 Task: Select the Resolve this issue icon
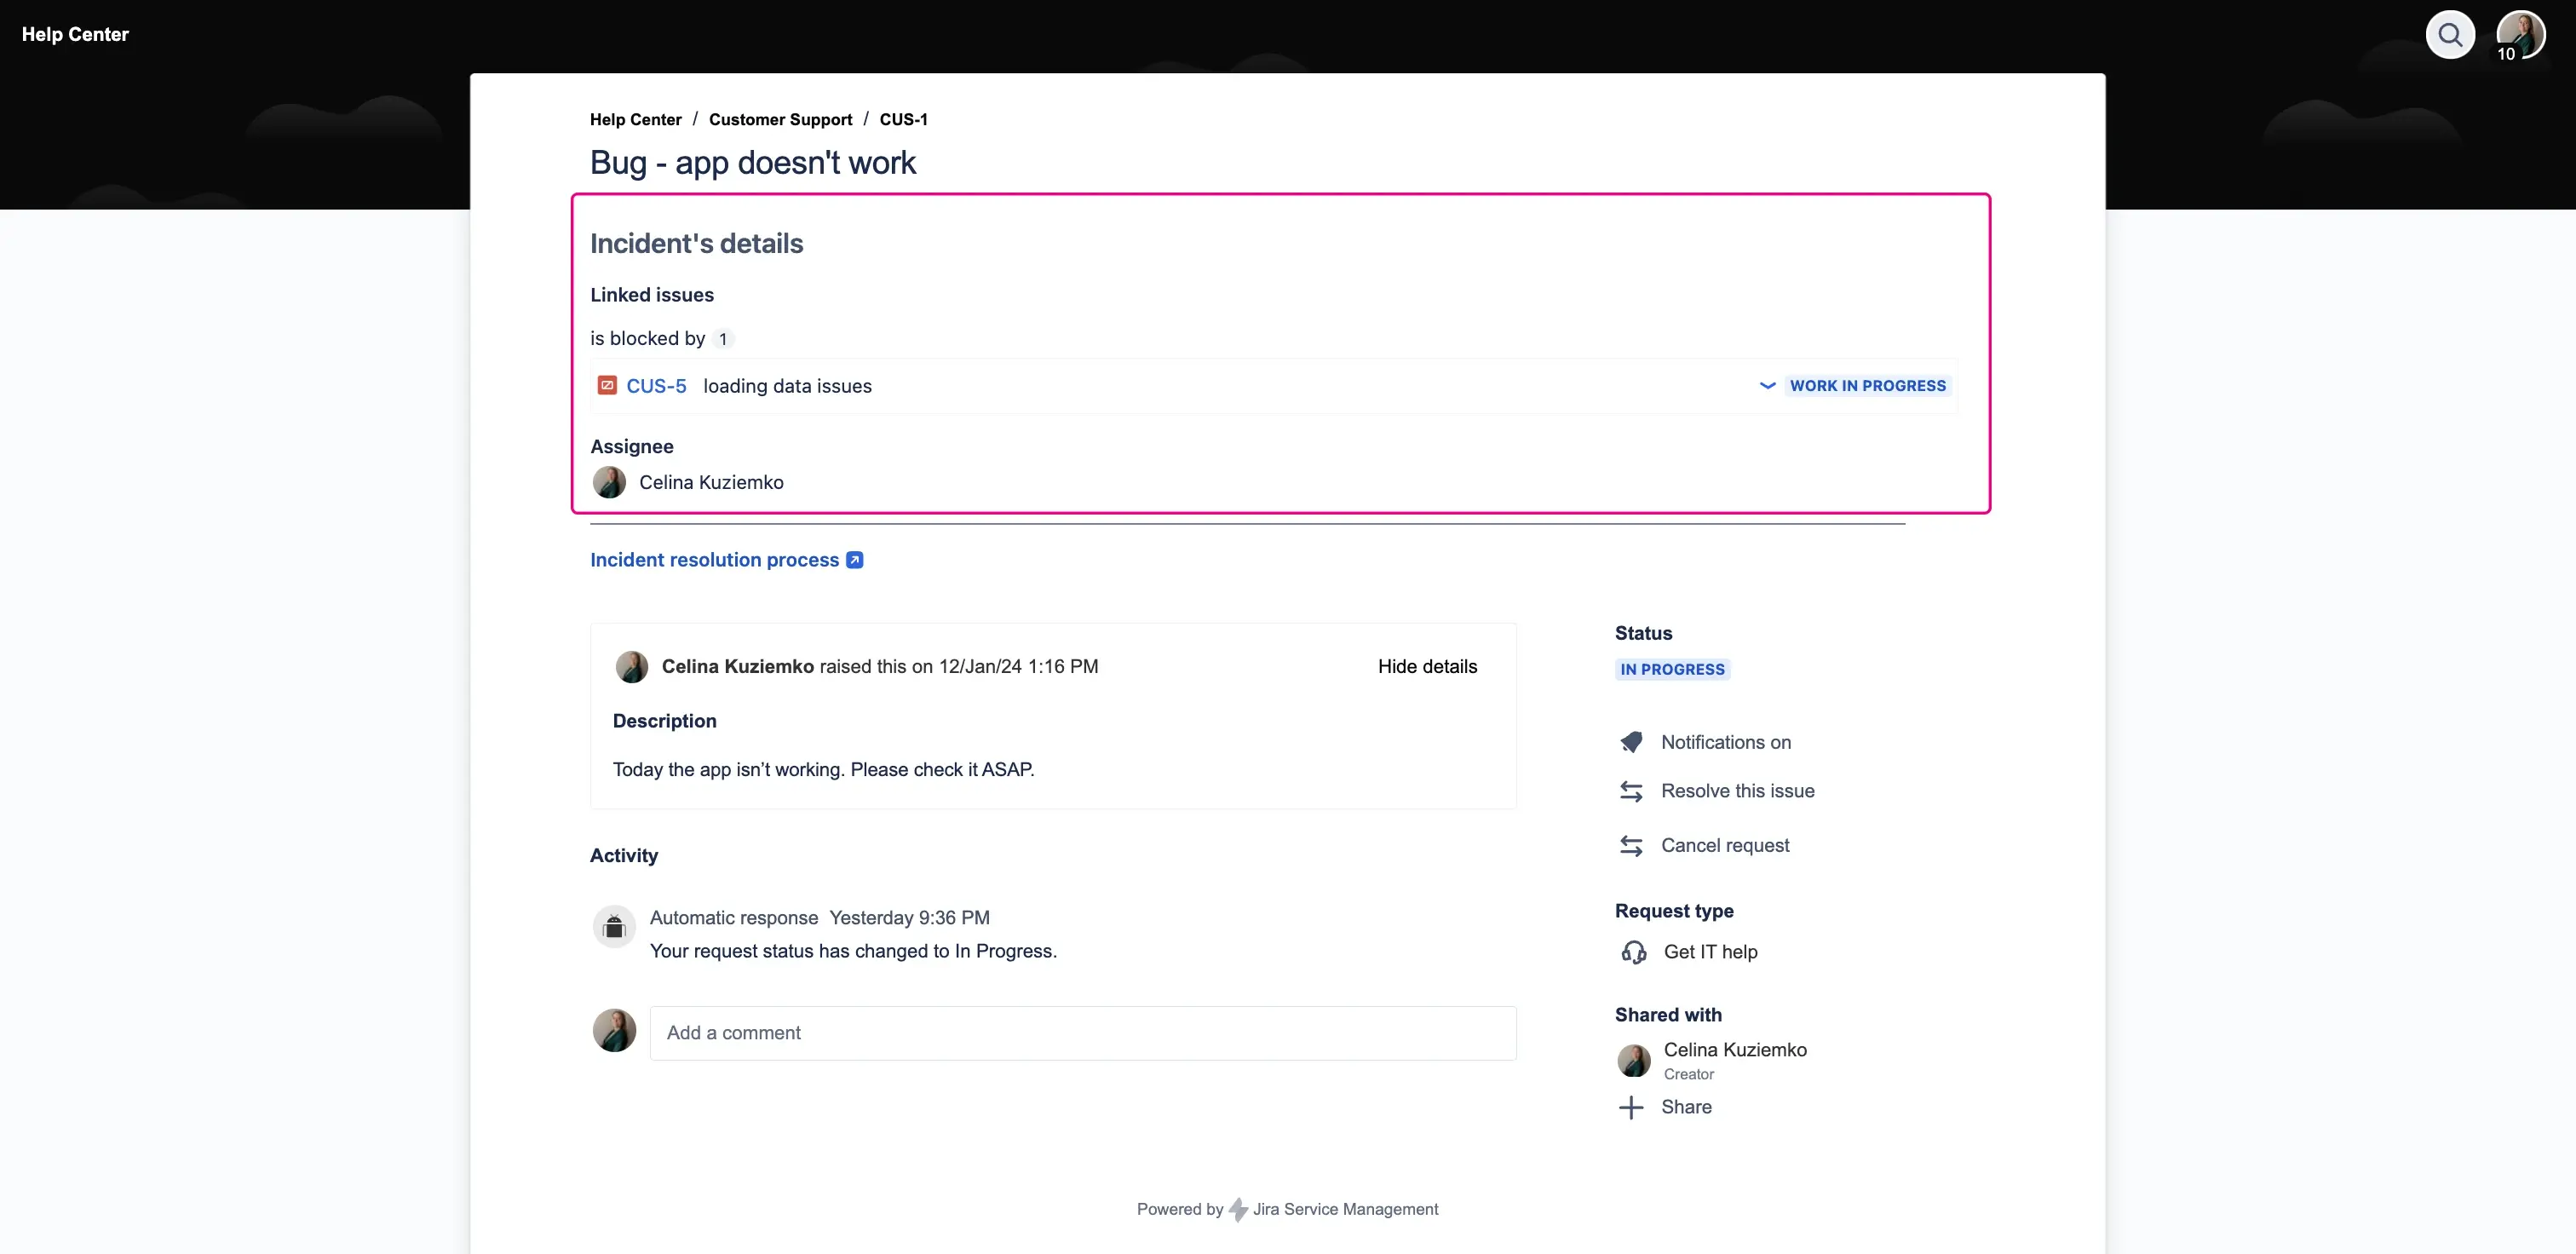(1631, 791)
